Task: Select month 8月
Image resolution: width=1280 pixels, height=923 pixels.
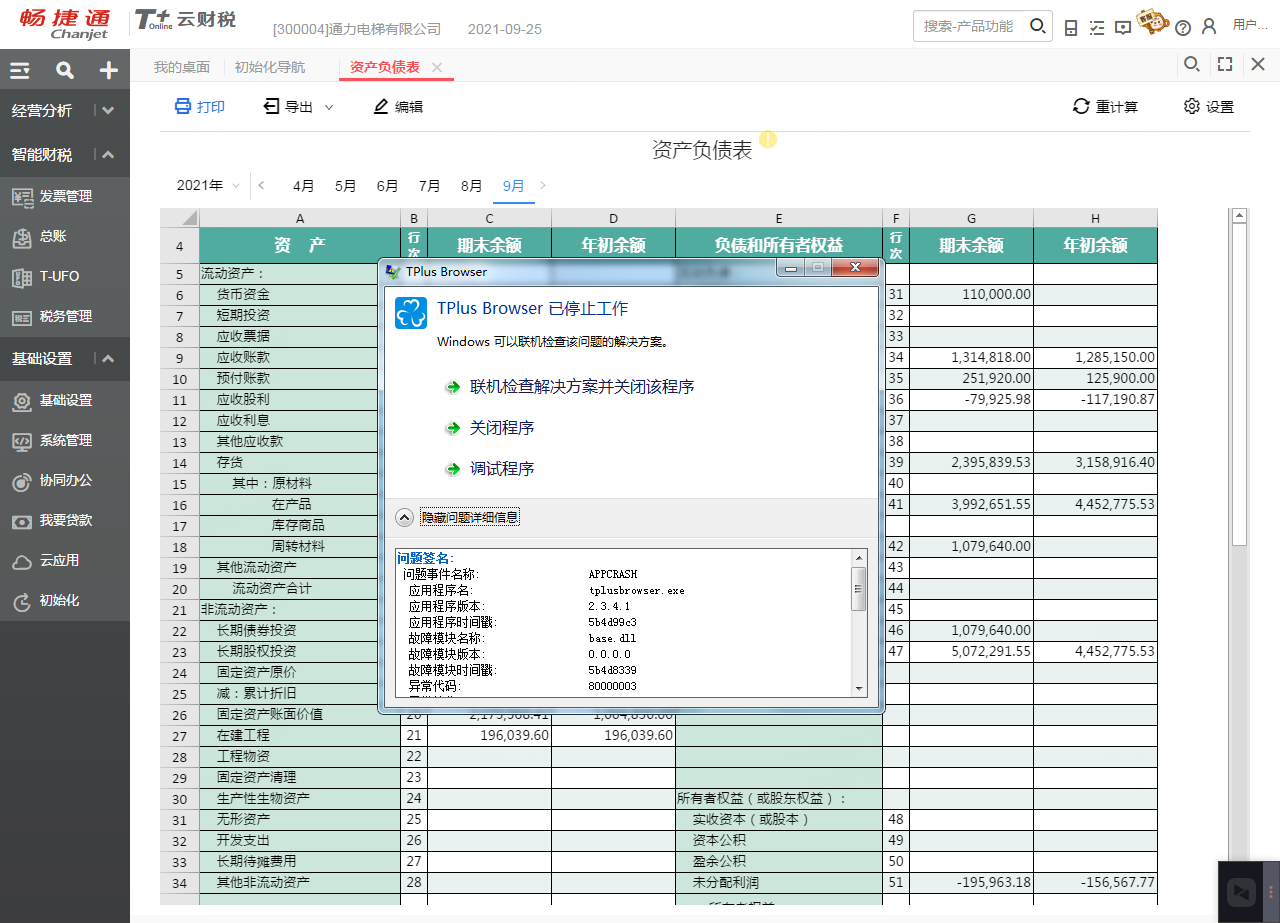Action: pyautogui.click(x=472, y=185)
